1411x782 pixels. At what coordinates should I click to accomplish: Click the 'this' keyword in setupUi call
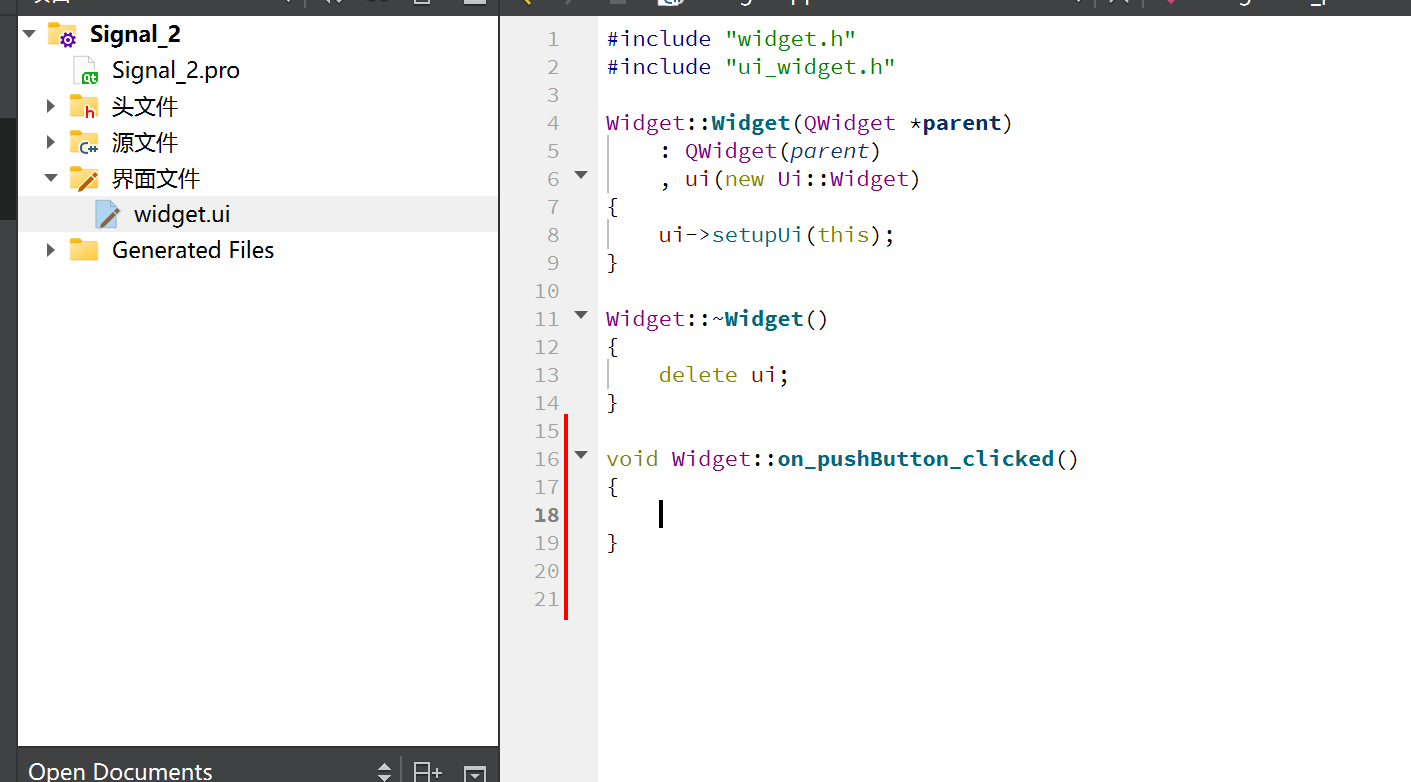[843, 235]
